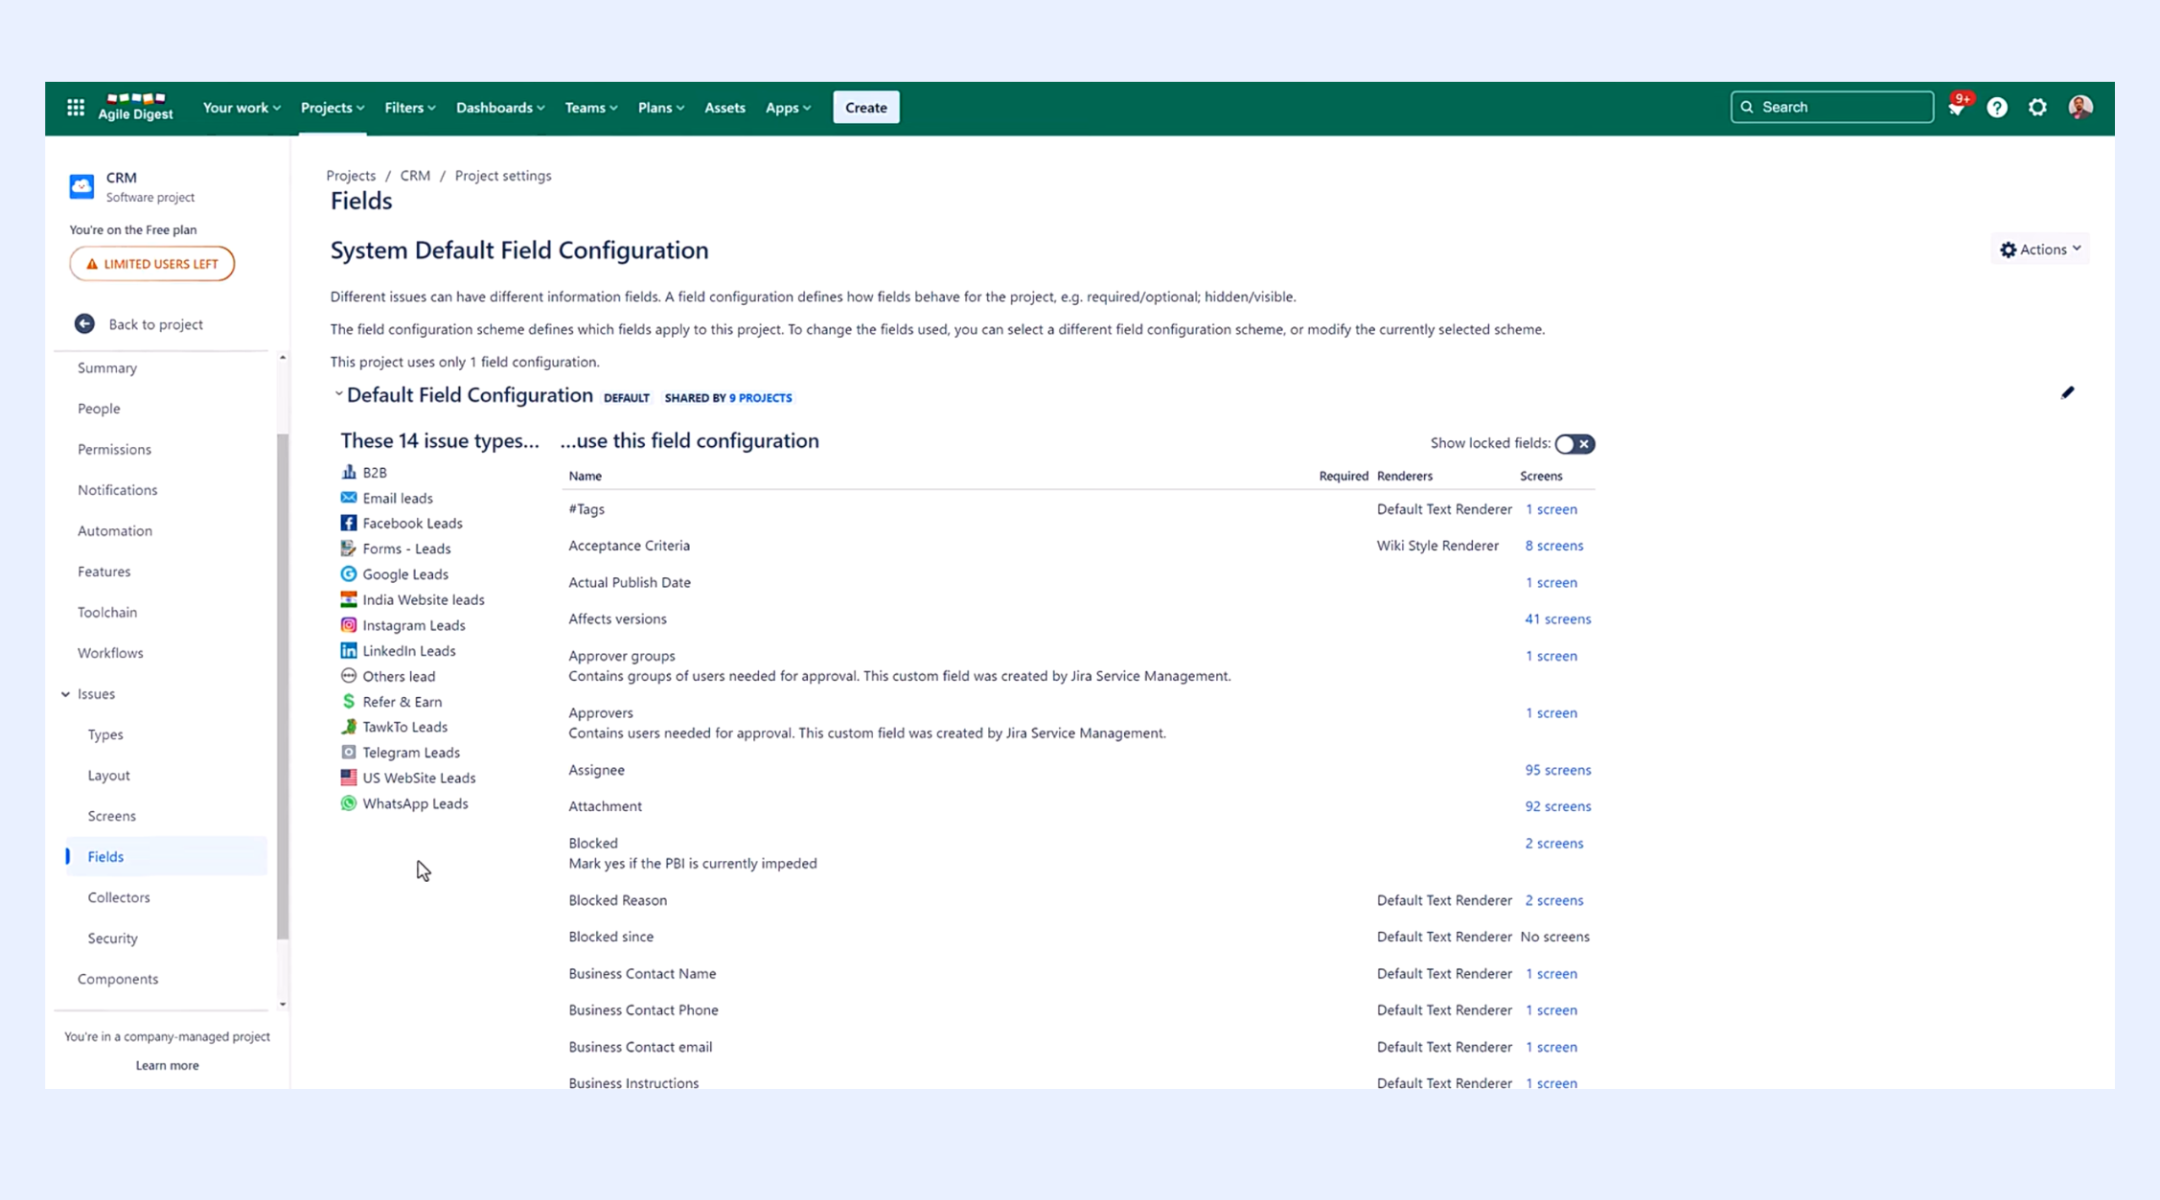Image resolution: width=2160 pixels, height=1200 pixels.
Task: Go to Summary in project settings sidebar
Action: 107,368
